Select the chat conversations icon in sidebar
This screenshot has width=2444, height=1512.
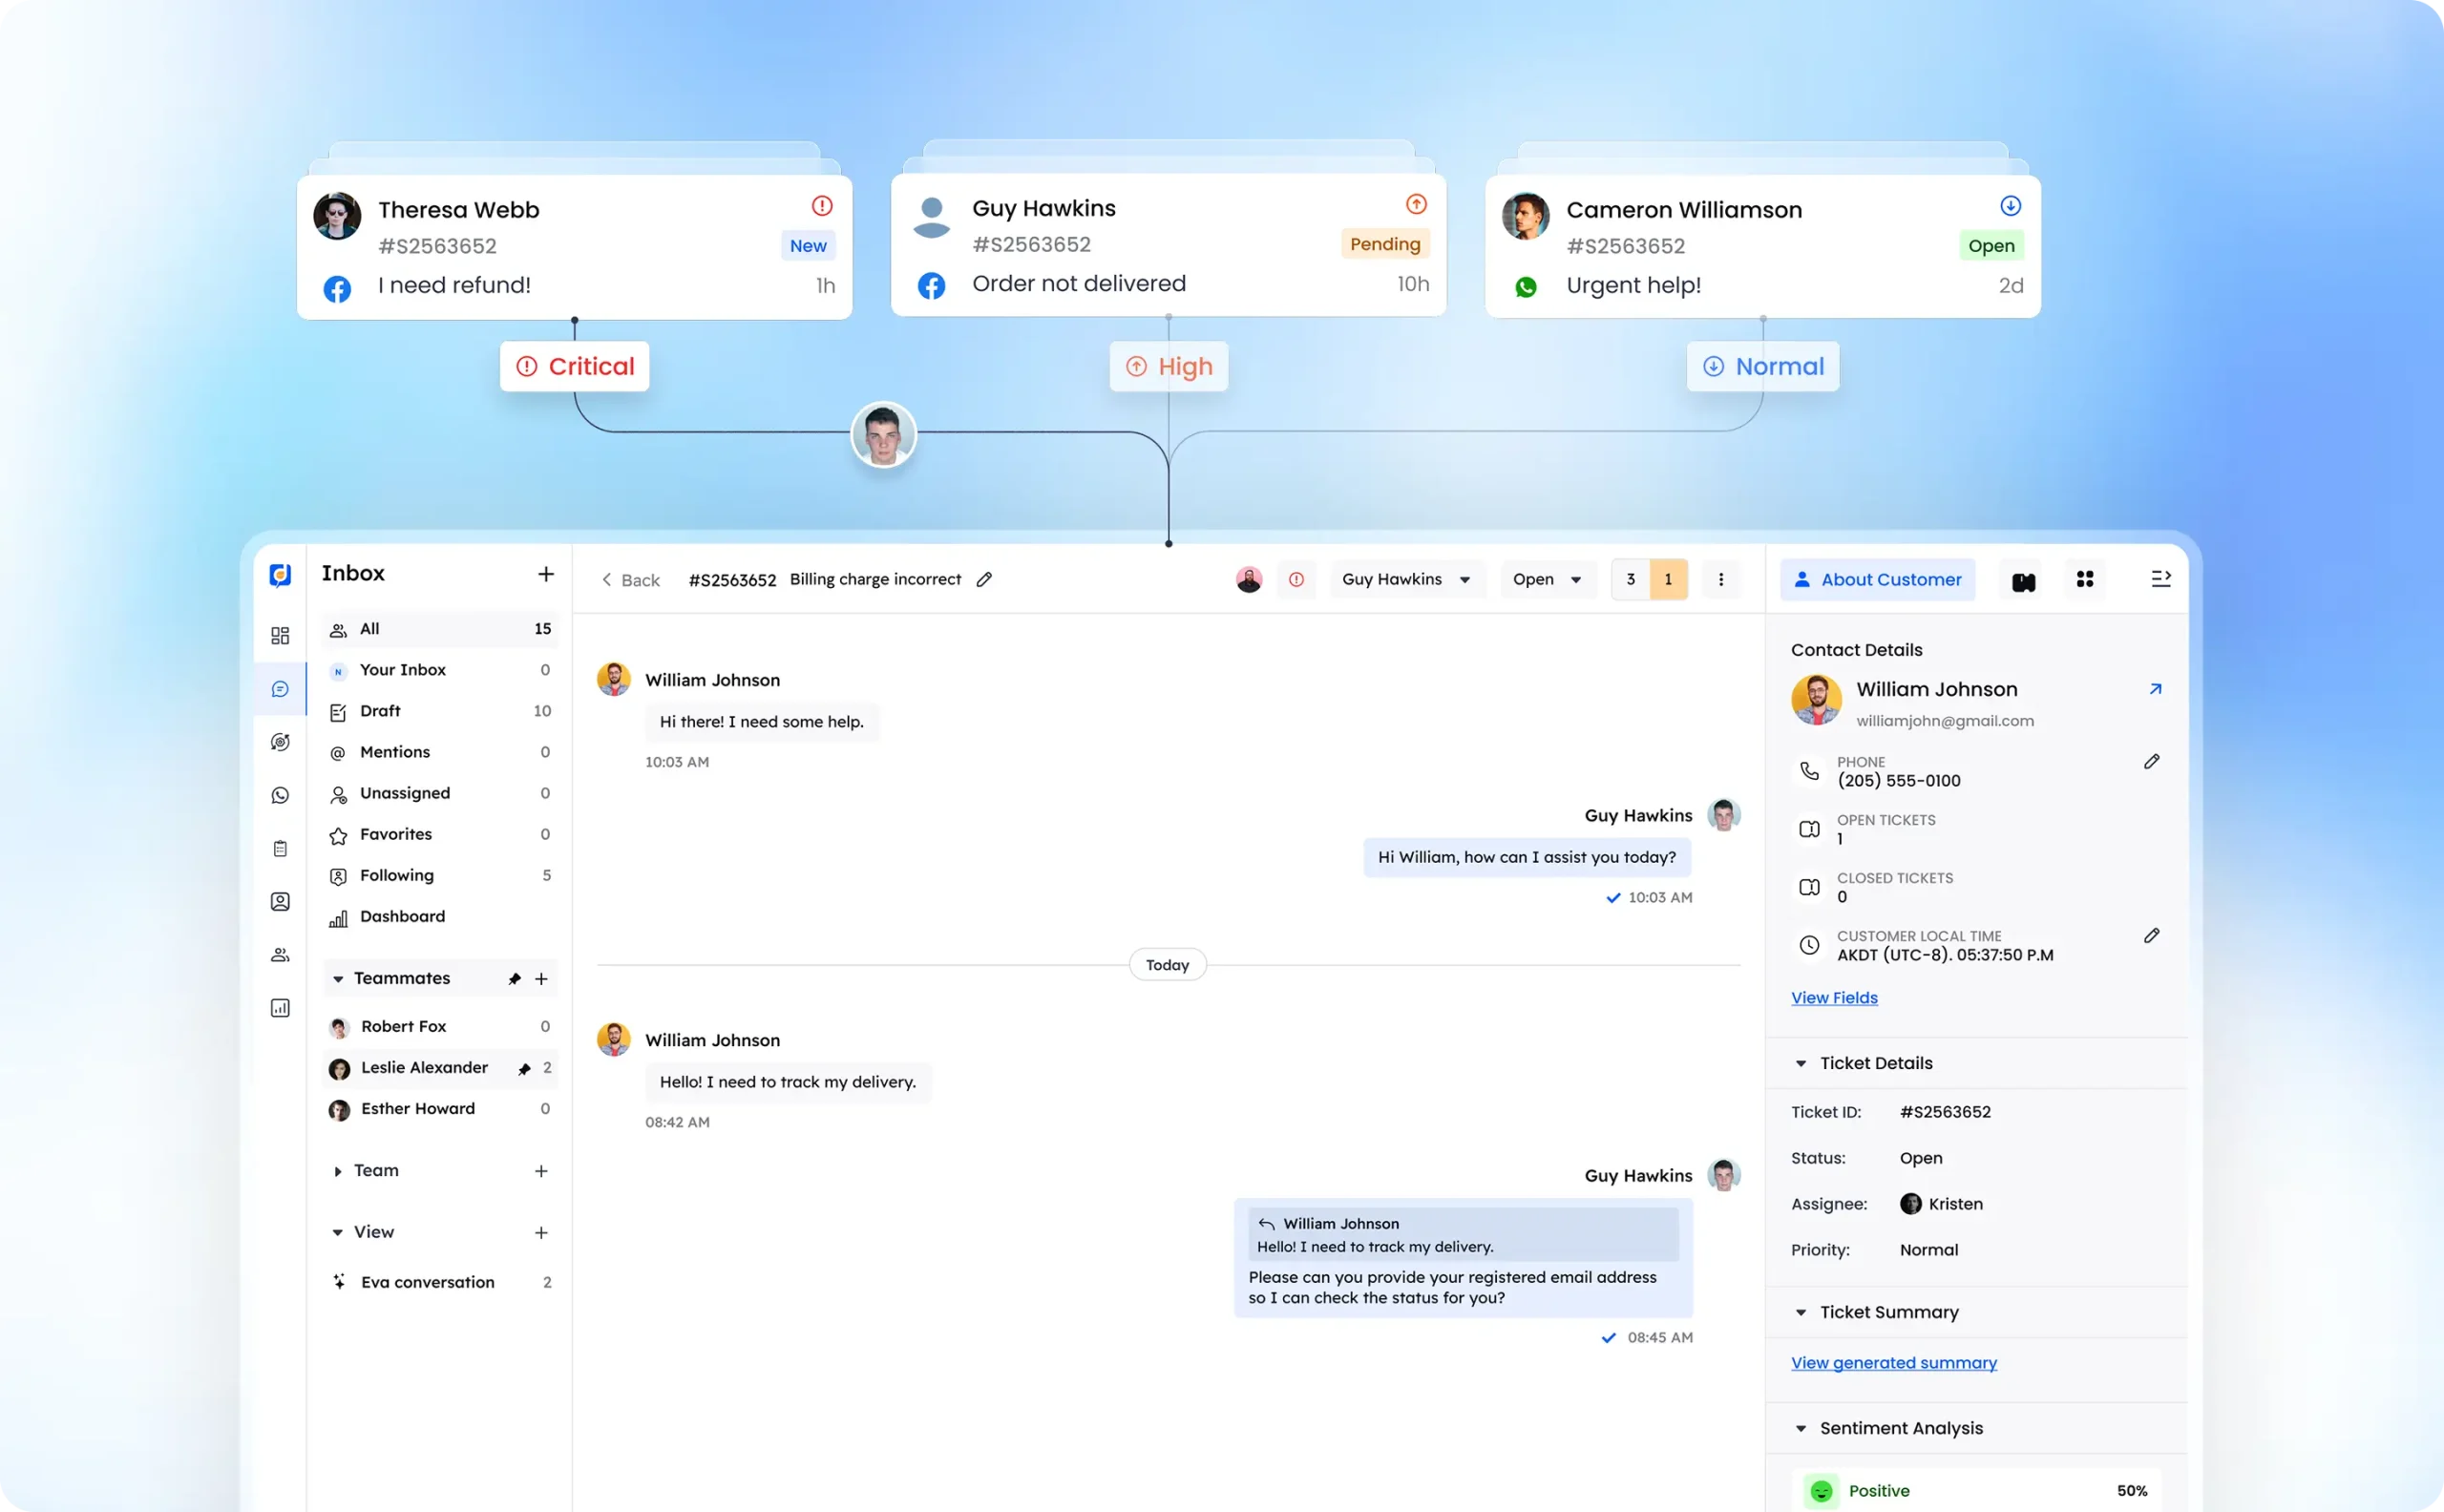tap(280, 689)
